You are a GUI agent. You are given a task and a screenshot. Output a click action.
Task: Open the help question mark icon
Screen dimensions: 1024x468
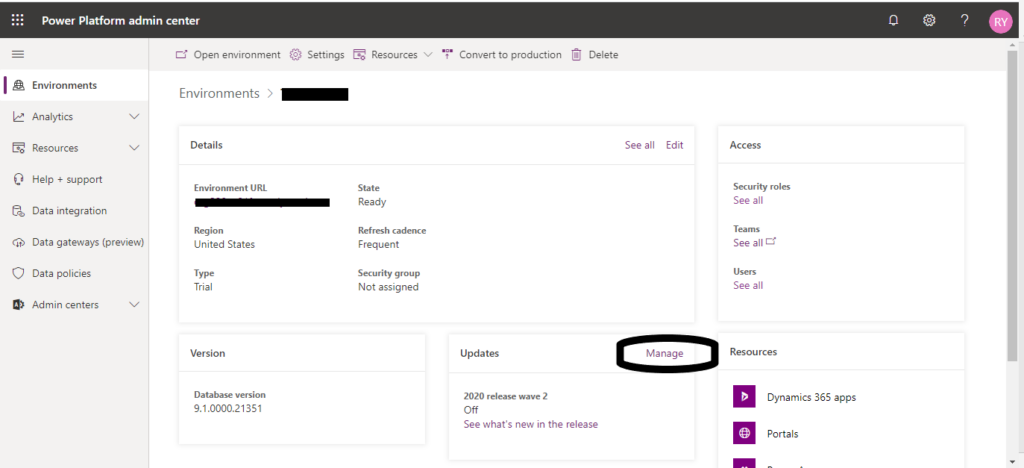pos(965,21)
